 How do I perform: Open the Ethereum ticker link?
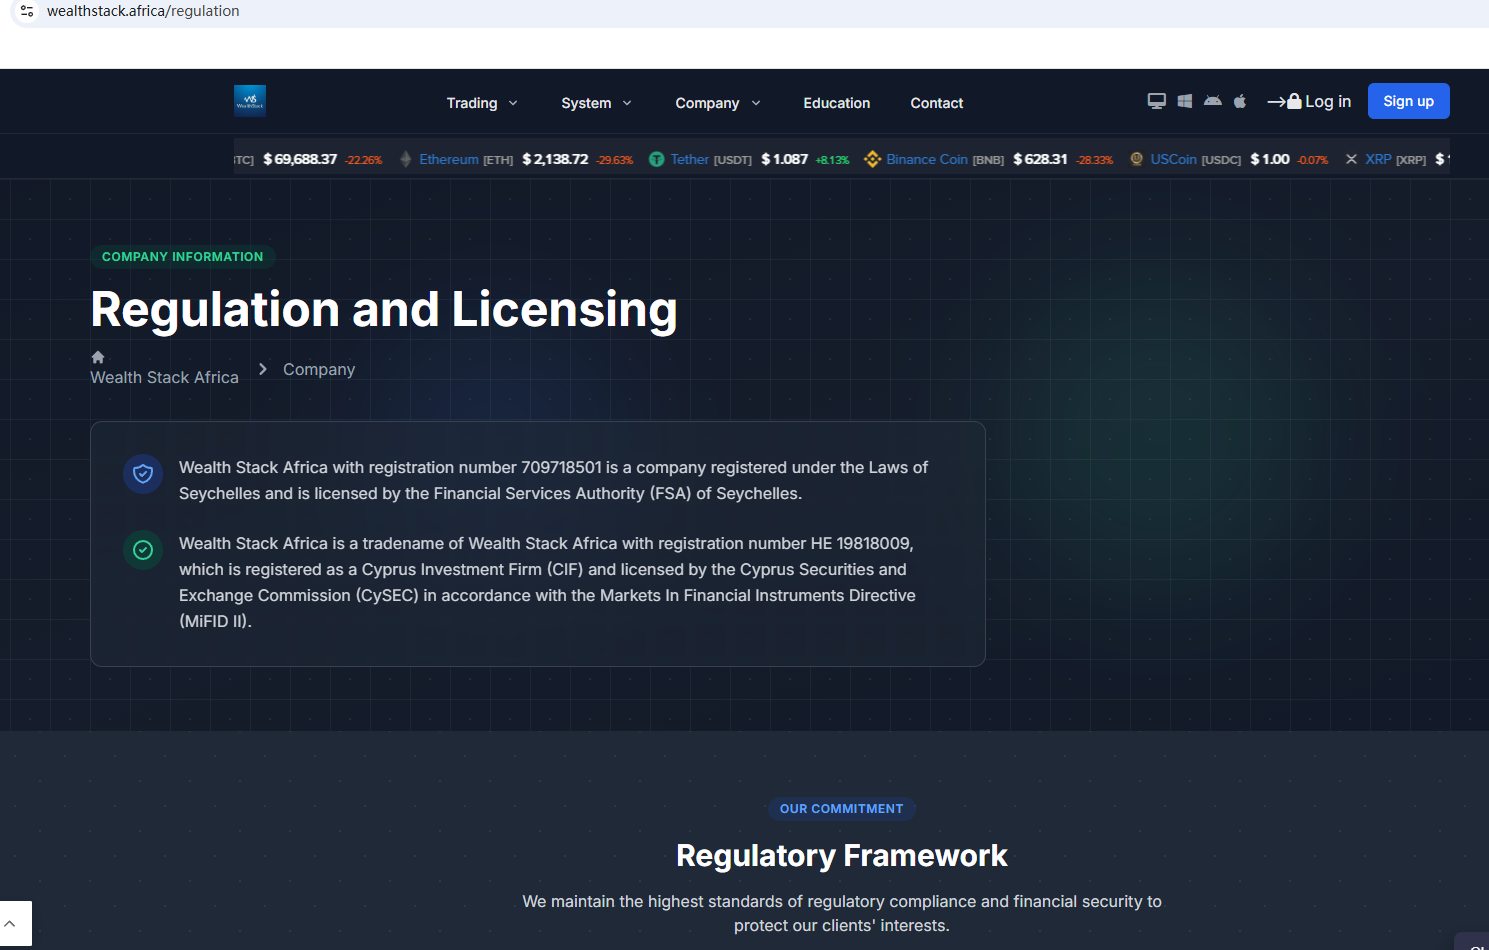click(449, 159)
